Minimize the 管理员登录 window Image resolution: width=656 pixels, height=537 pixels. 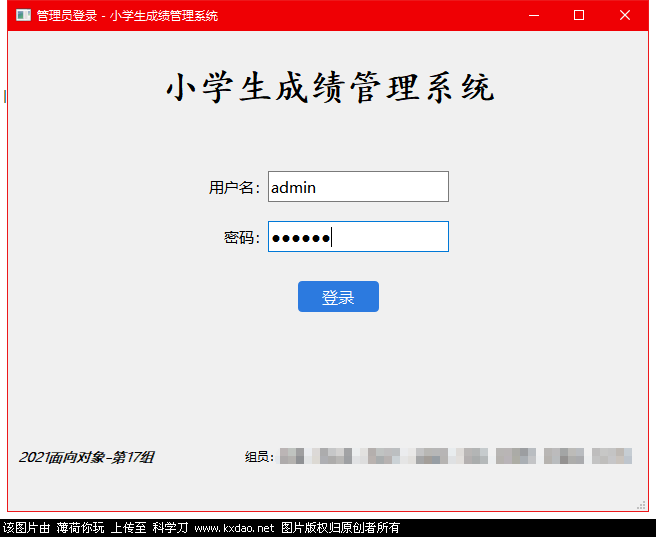click(x=534, y=15)
